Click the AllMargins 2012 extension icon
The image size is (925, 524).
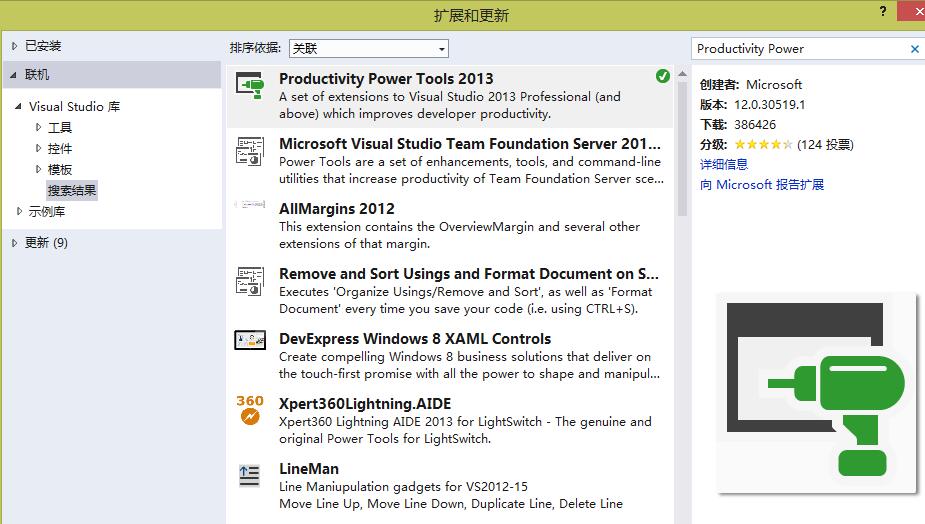(250, 204)
